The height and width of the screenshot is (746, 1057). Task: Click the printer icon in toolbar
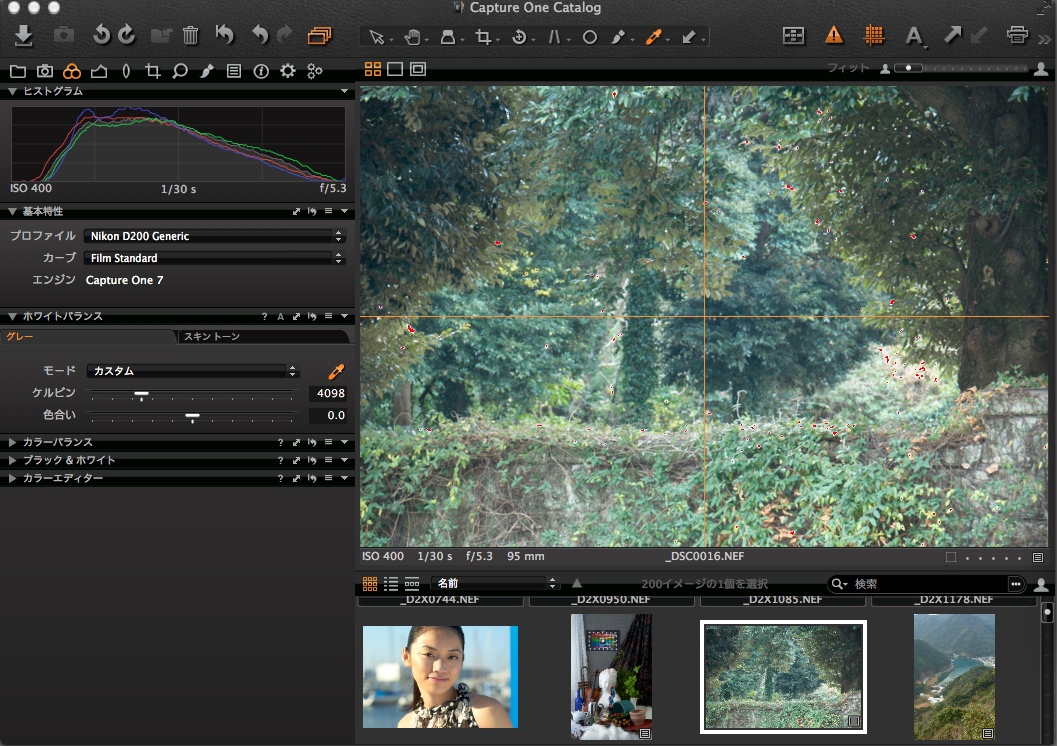1018,36
